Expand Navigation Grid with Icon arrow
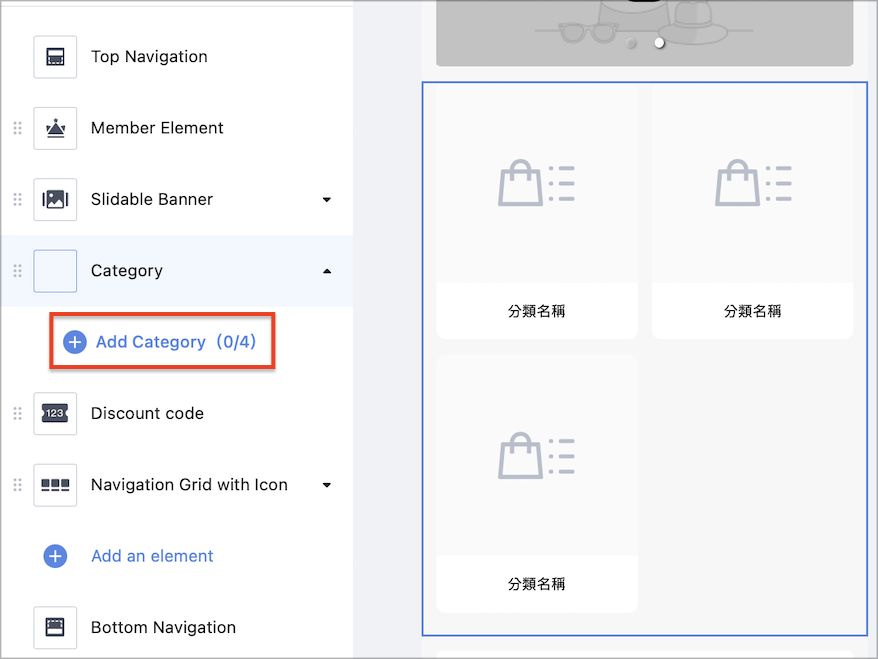Image resolution: width=878 pixels, height=659 pixels. [x=327, y=485]
